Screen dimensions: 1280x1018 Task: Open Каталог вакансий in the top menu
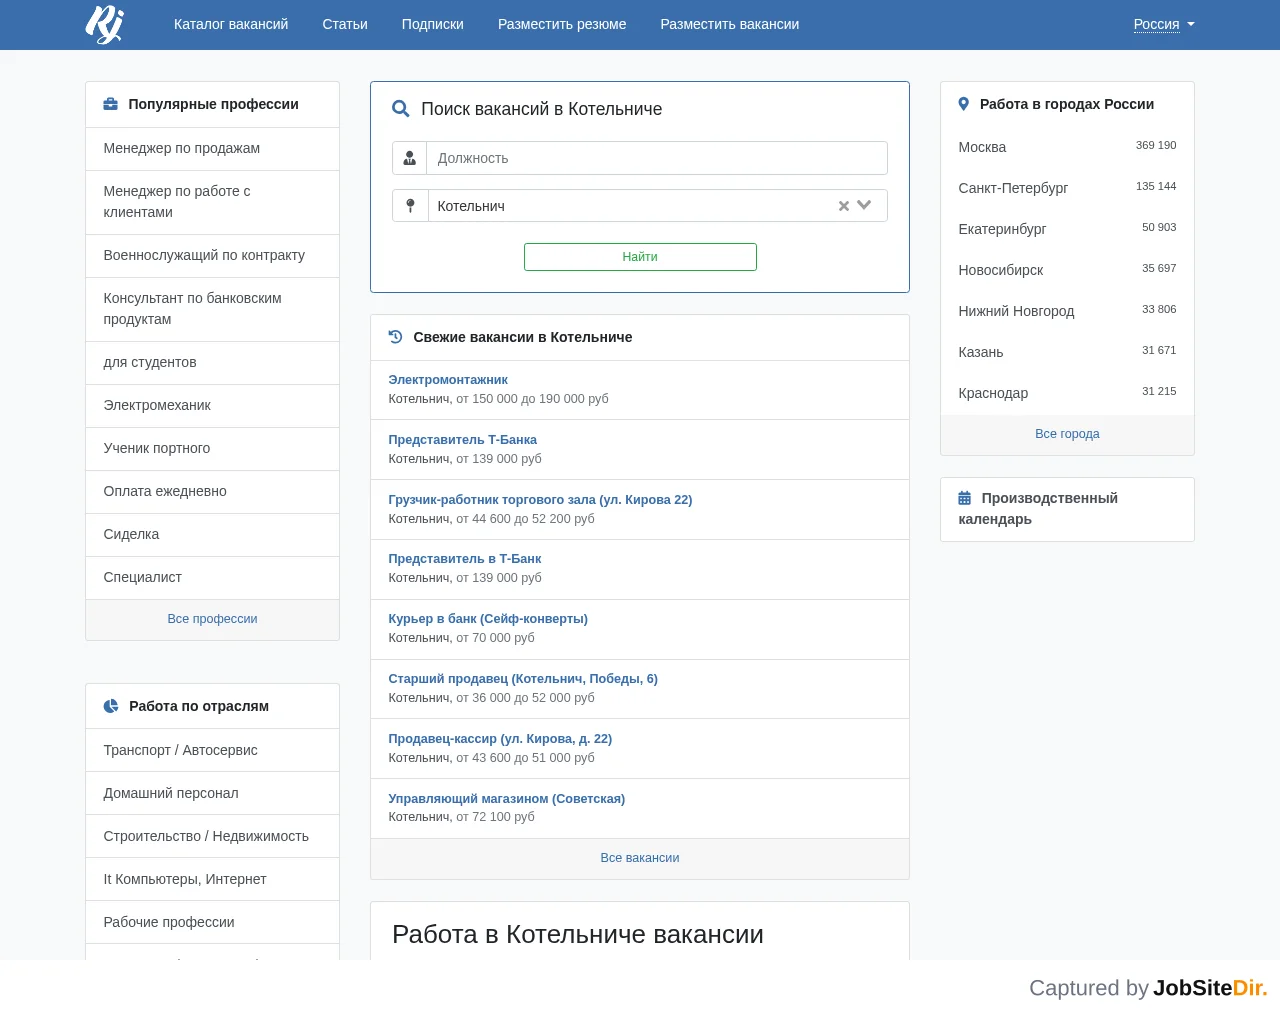231,24
